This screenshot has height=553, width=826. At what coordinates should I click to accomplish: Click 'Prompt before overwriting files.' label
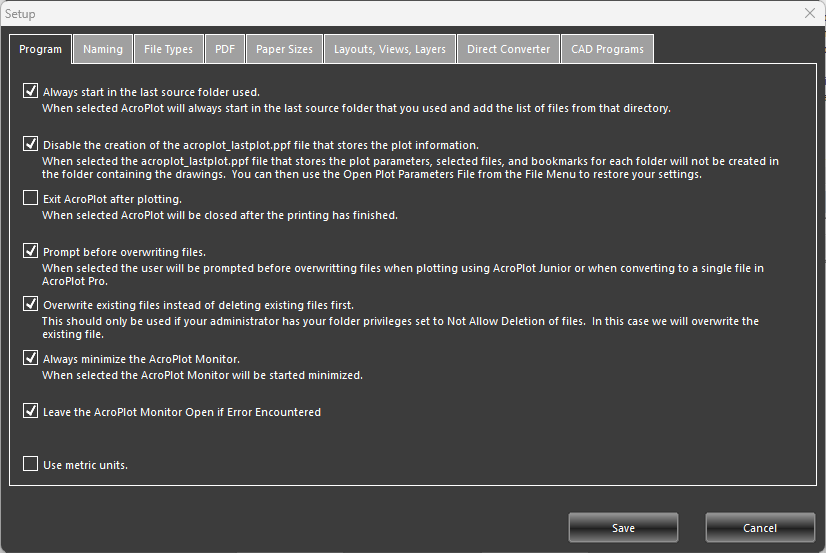(124, 252)
